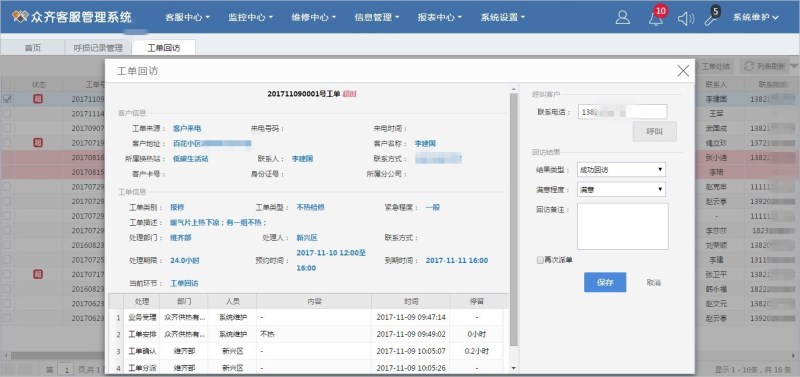Image resolution: width=800 pixels, height=377 pixels.
Task: Click into the 回访备注 text area
Action: (x=622, y=227)
